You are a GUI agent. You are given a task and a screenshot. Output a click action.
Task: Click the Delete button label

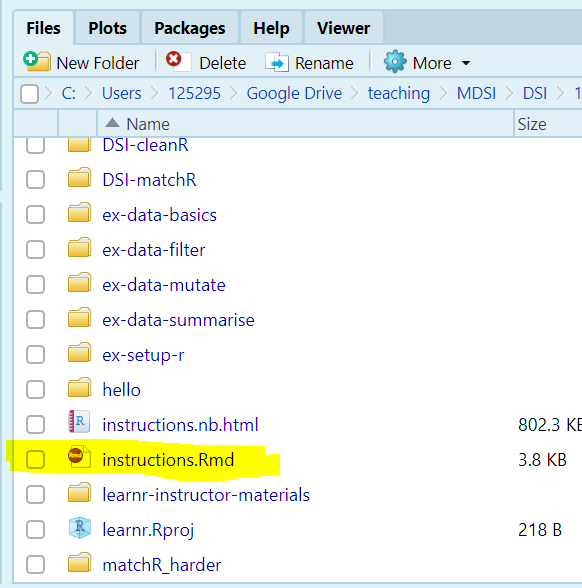(223, 63)
